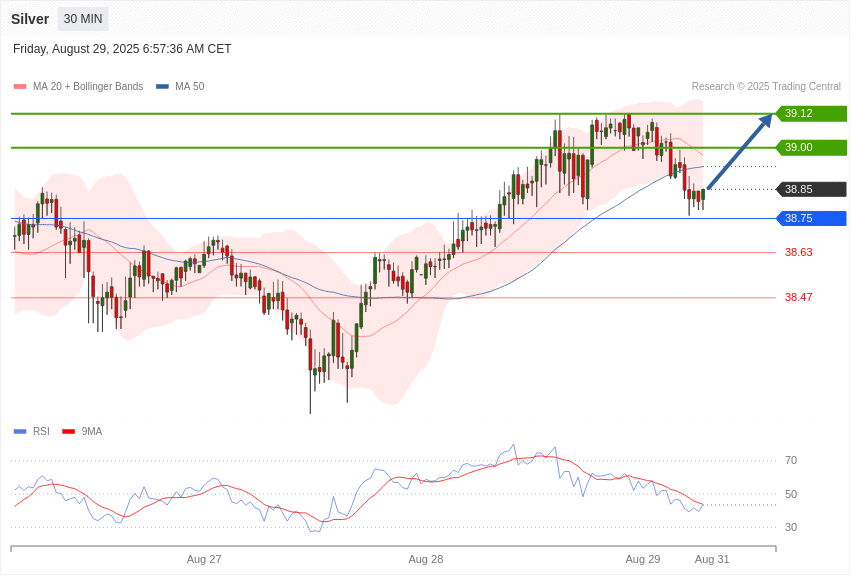The width and height of the screenshot is (850, 576).
Task: Click the MA 50 legend label
Action: (x=190, y=86)
